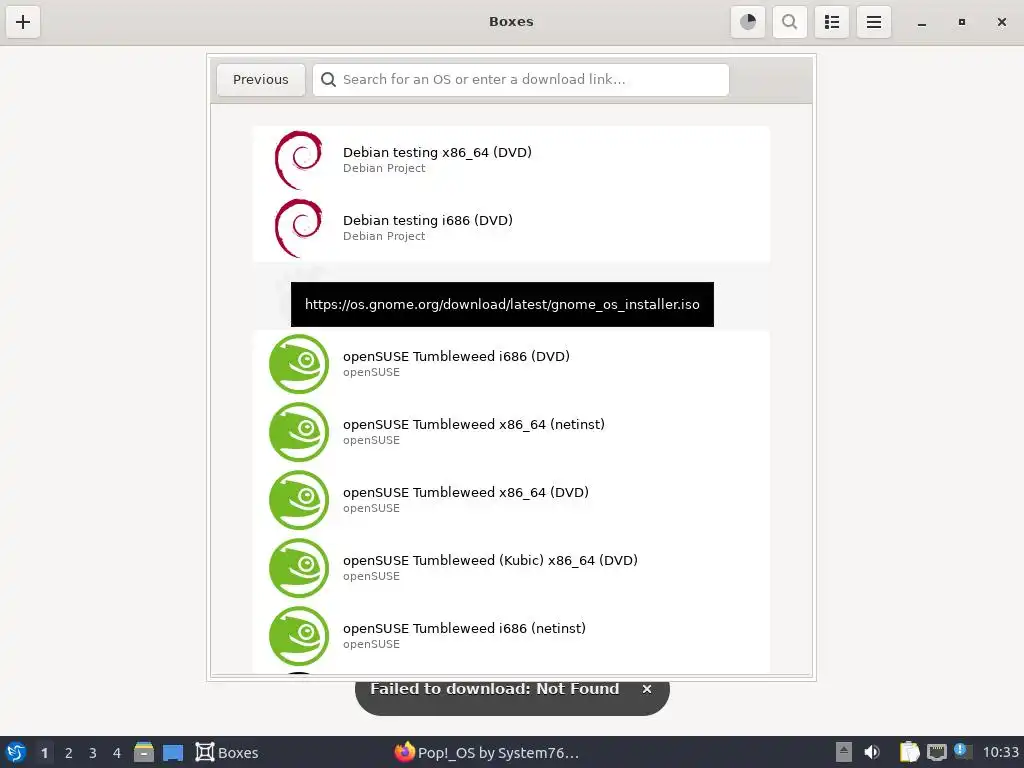Click openSUSE logo beside Tumbleweed (Kubic) entry
Image resolution: width=1024 pixels, height=768 pixels.
coord(299,568)
